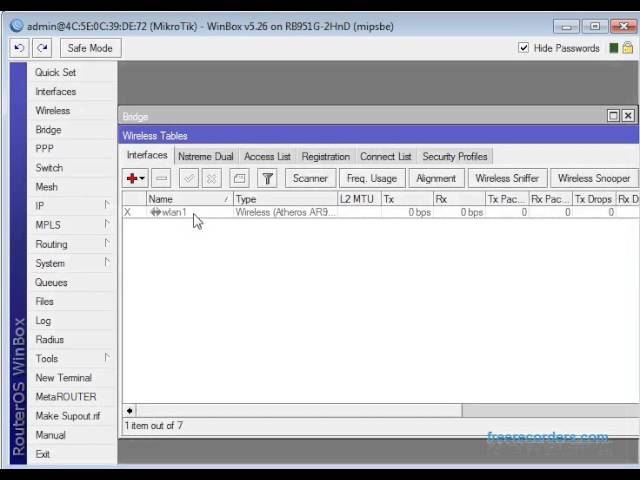
Task: Expand the MPLS submenu
Action: [107, 224]
